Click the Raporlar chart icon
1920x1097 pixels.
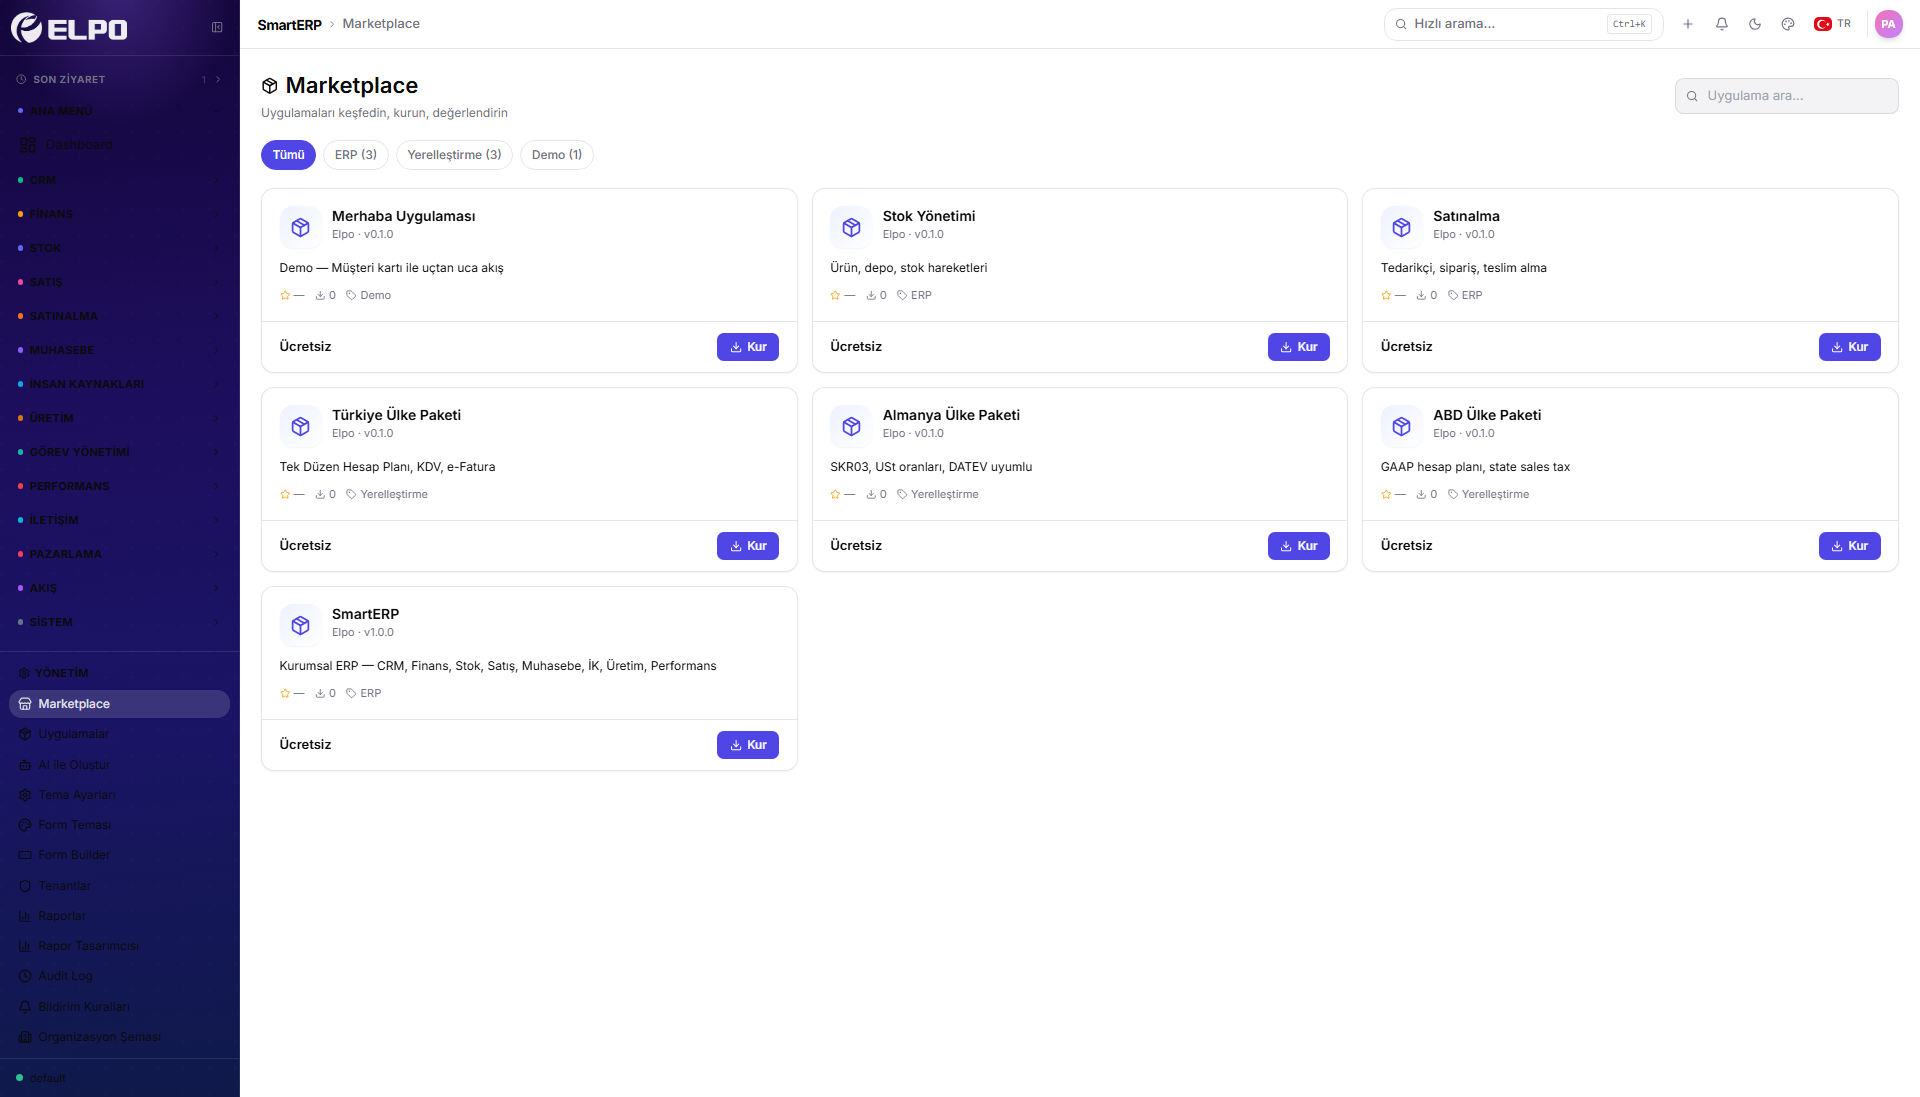(x=25, y=916)
